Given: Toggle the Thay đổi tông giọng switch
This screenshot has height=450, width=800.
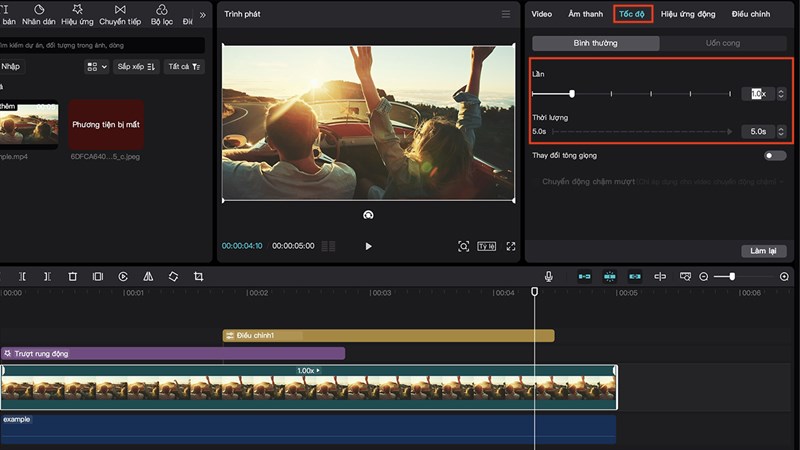Looking at the screenshot, I should point(774,156).
